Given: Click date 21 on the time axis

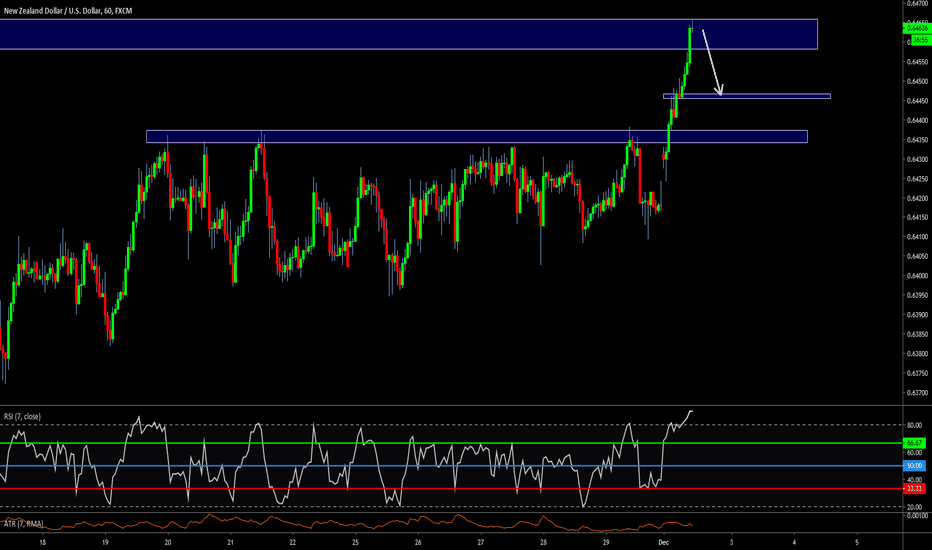Looking at the screenshot, I should [231, 542].
